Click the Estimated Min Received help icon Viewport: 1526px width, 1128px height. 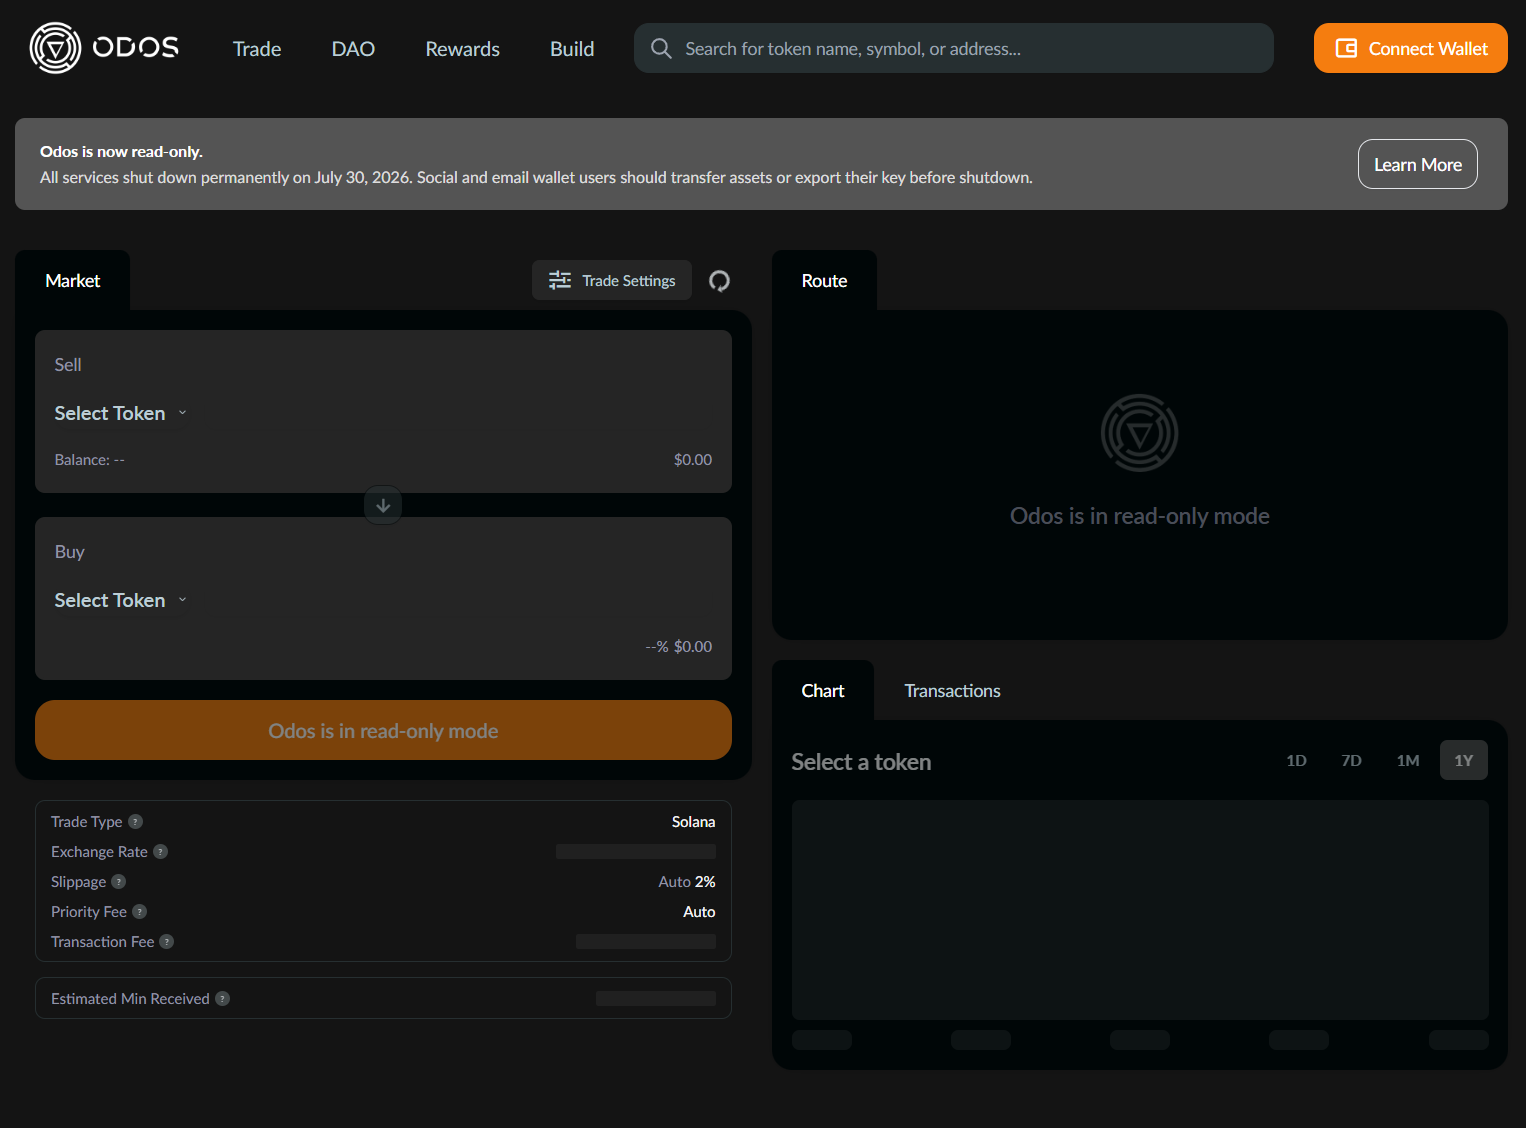click(223, 999)
